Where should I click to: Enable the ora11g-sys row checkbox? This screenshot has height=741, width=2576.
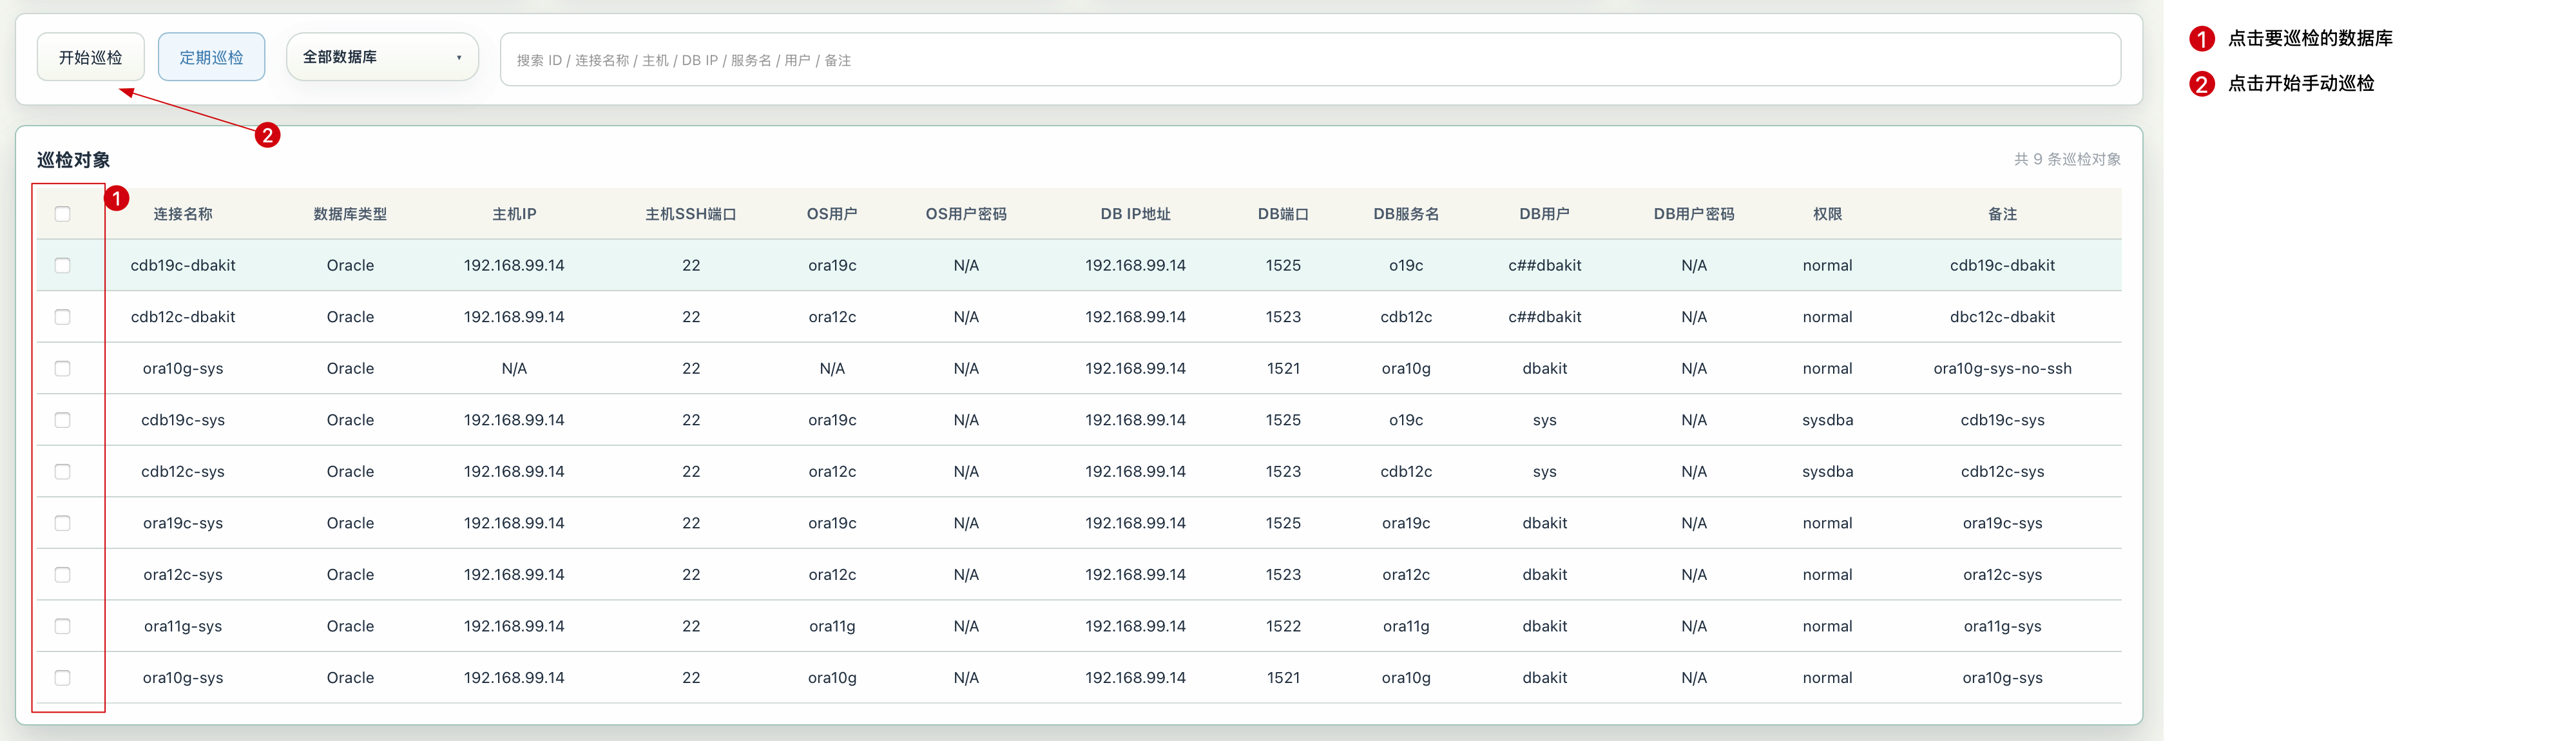(63, 626)
